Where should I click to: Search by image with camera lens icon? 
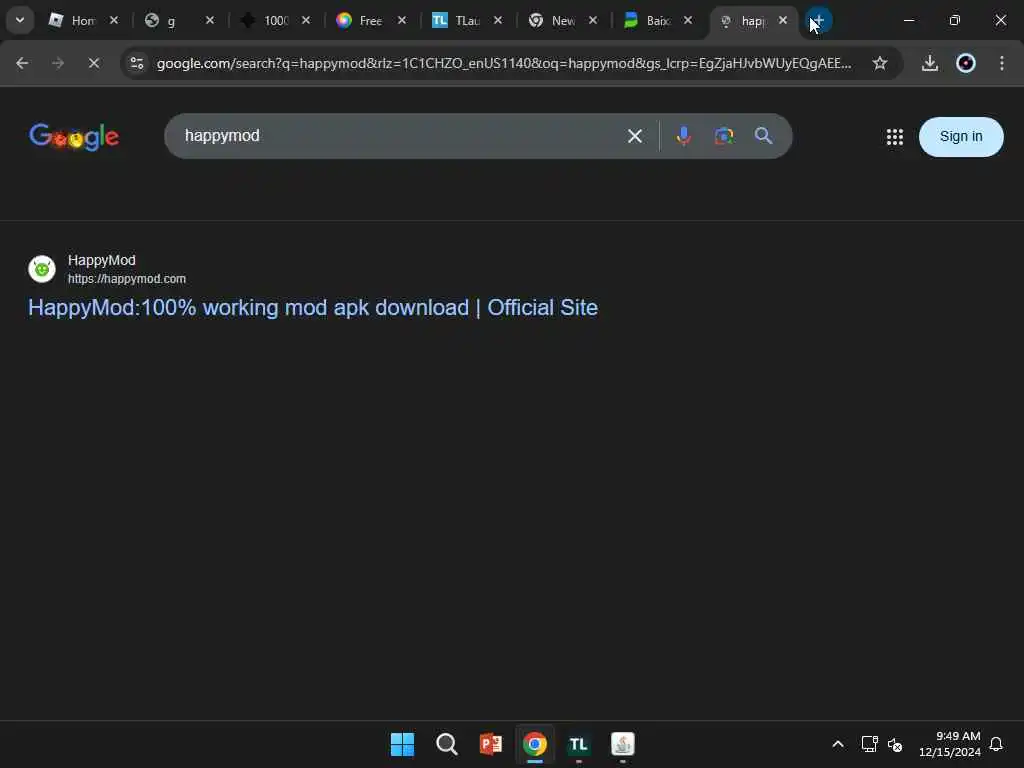724,136
